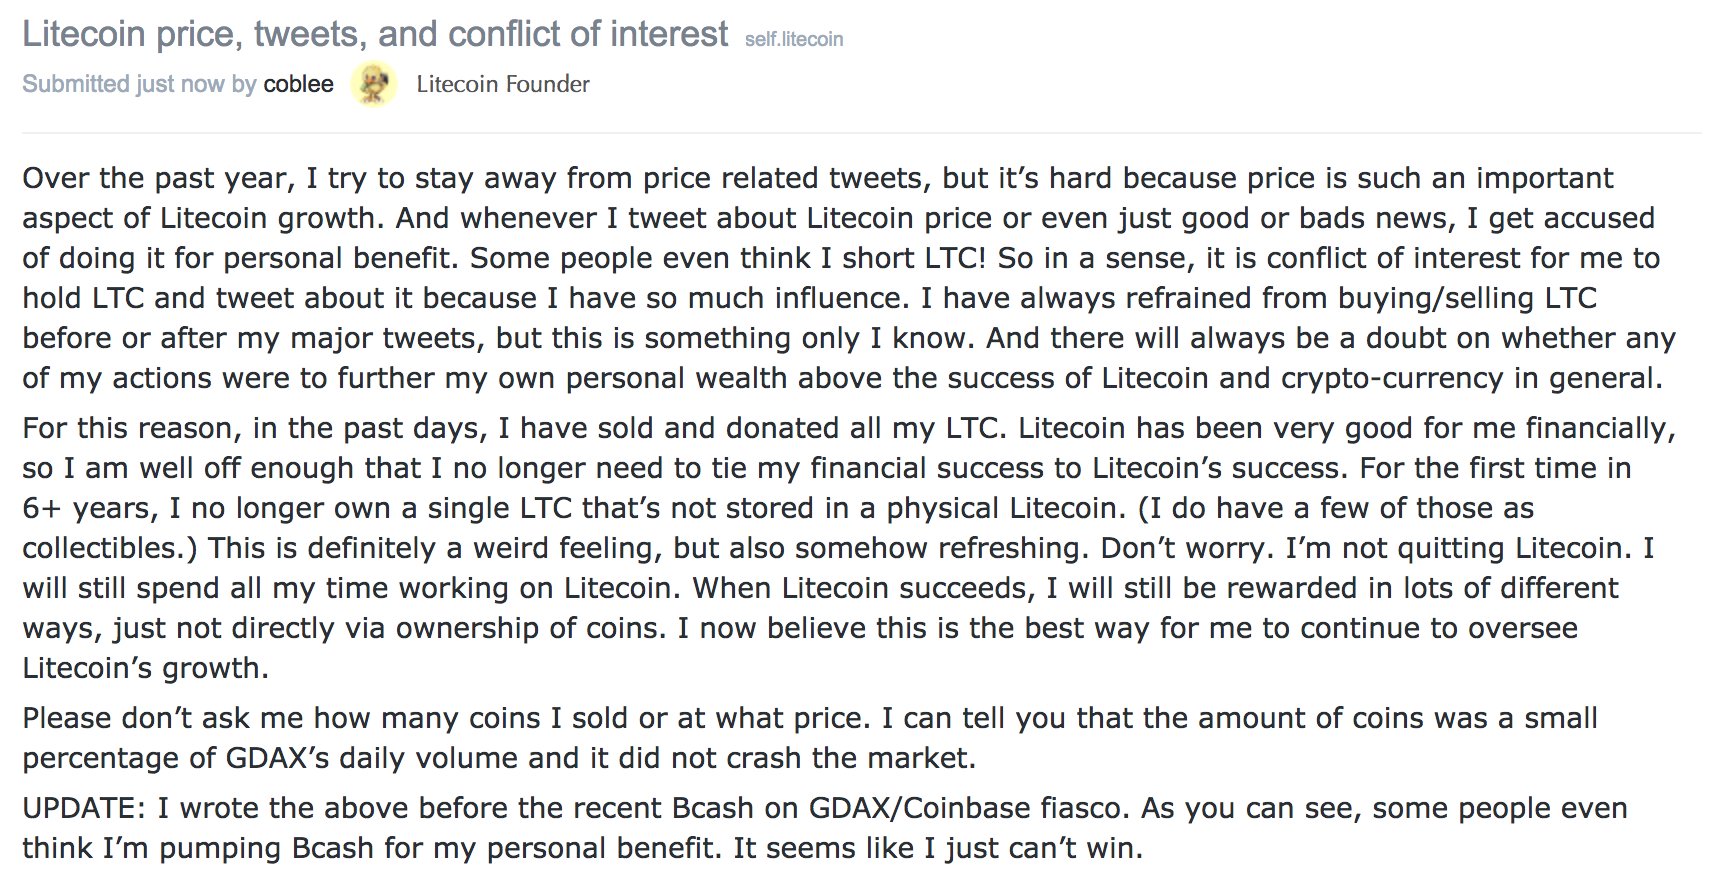Click sentence "It seems like I just can't win."
This screenshot has width=1732, height=884.
[x=938, y=848]
